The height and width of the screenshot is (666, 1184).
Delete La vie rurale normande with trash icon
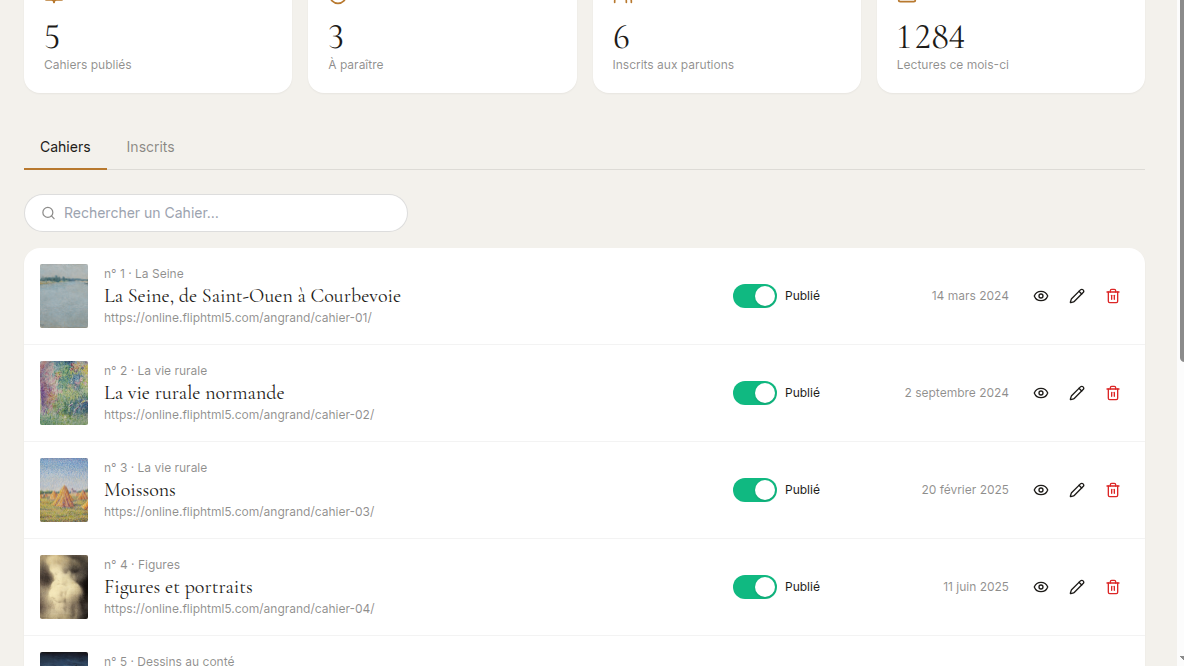pos(1113,393)
